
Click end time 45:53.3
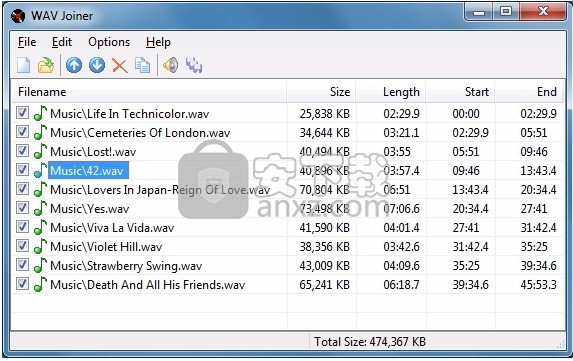(539, 285)
